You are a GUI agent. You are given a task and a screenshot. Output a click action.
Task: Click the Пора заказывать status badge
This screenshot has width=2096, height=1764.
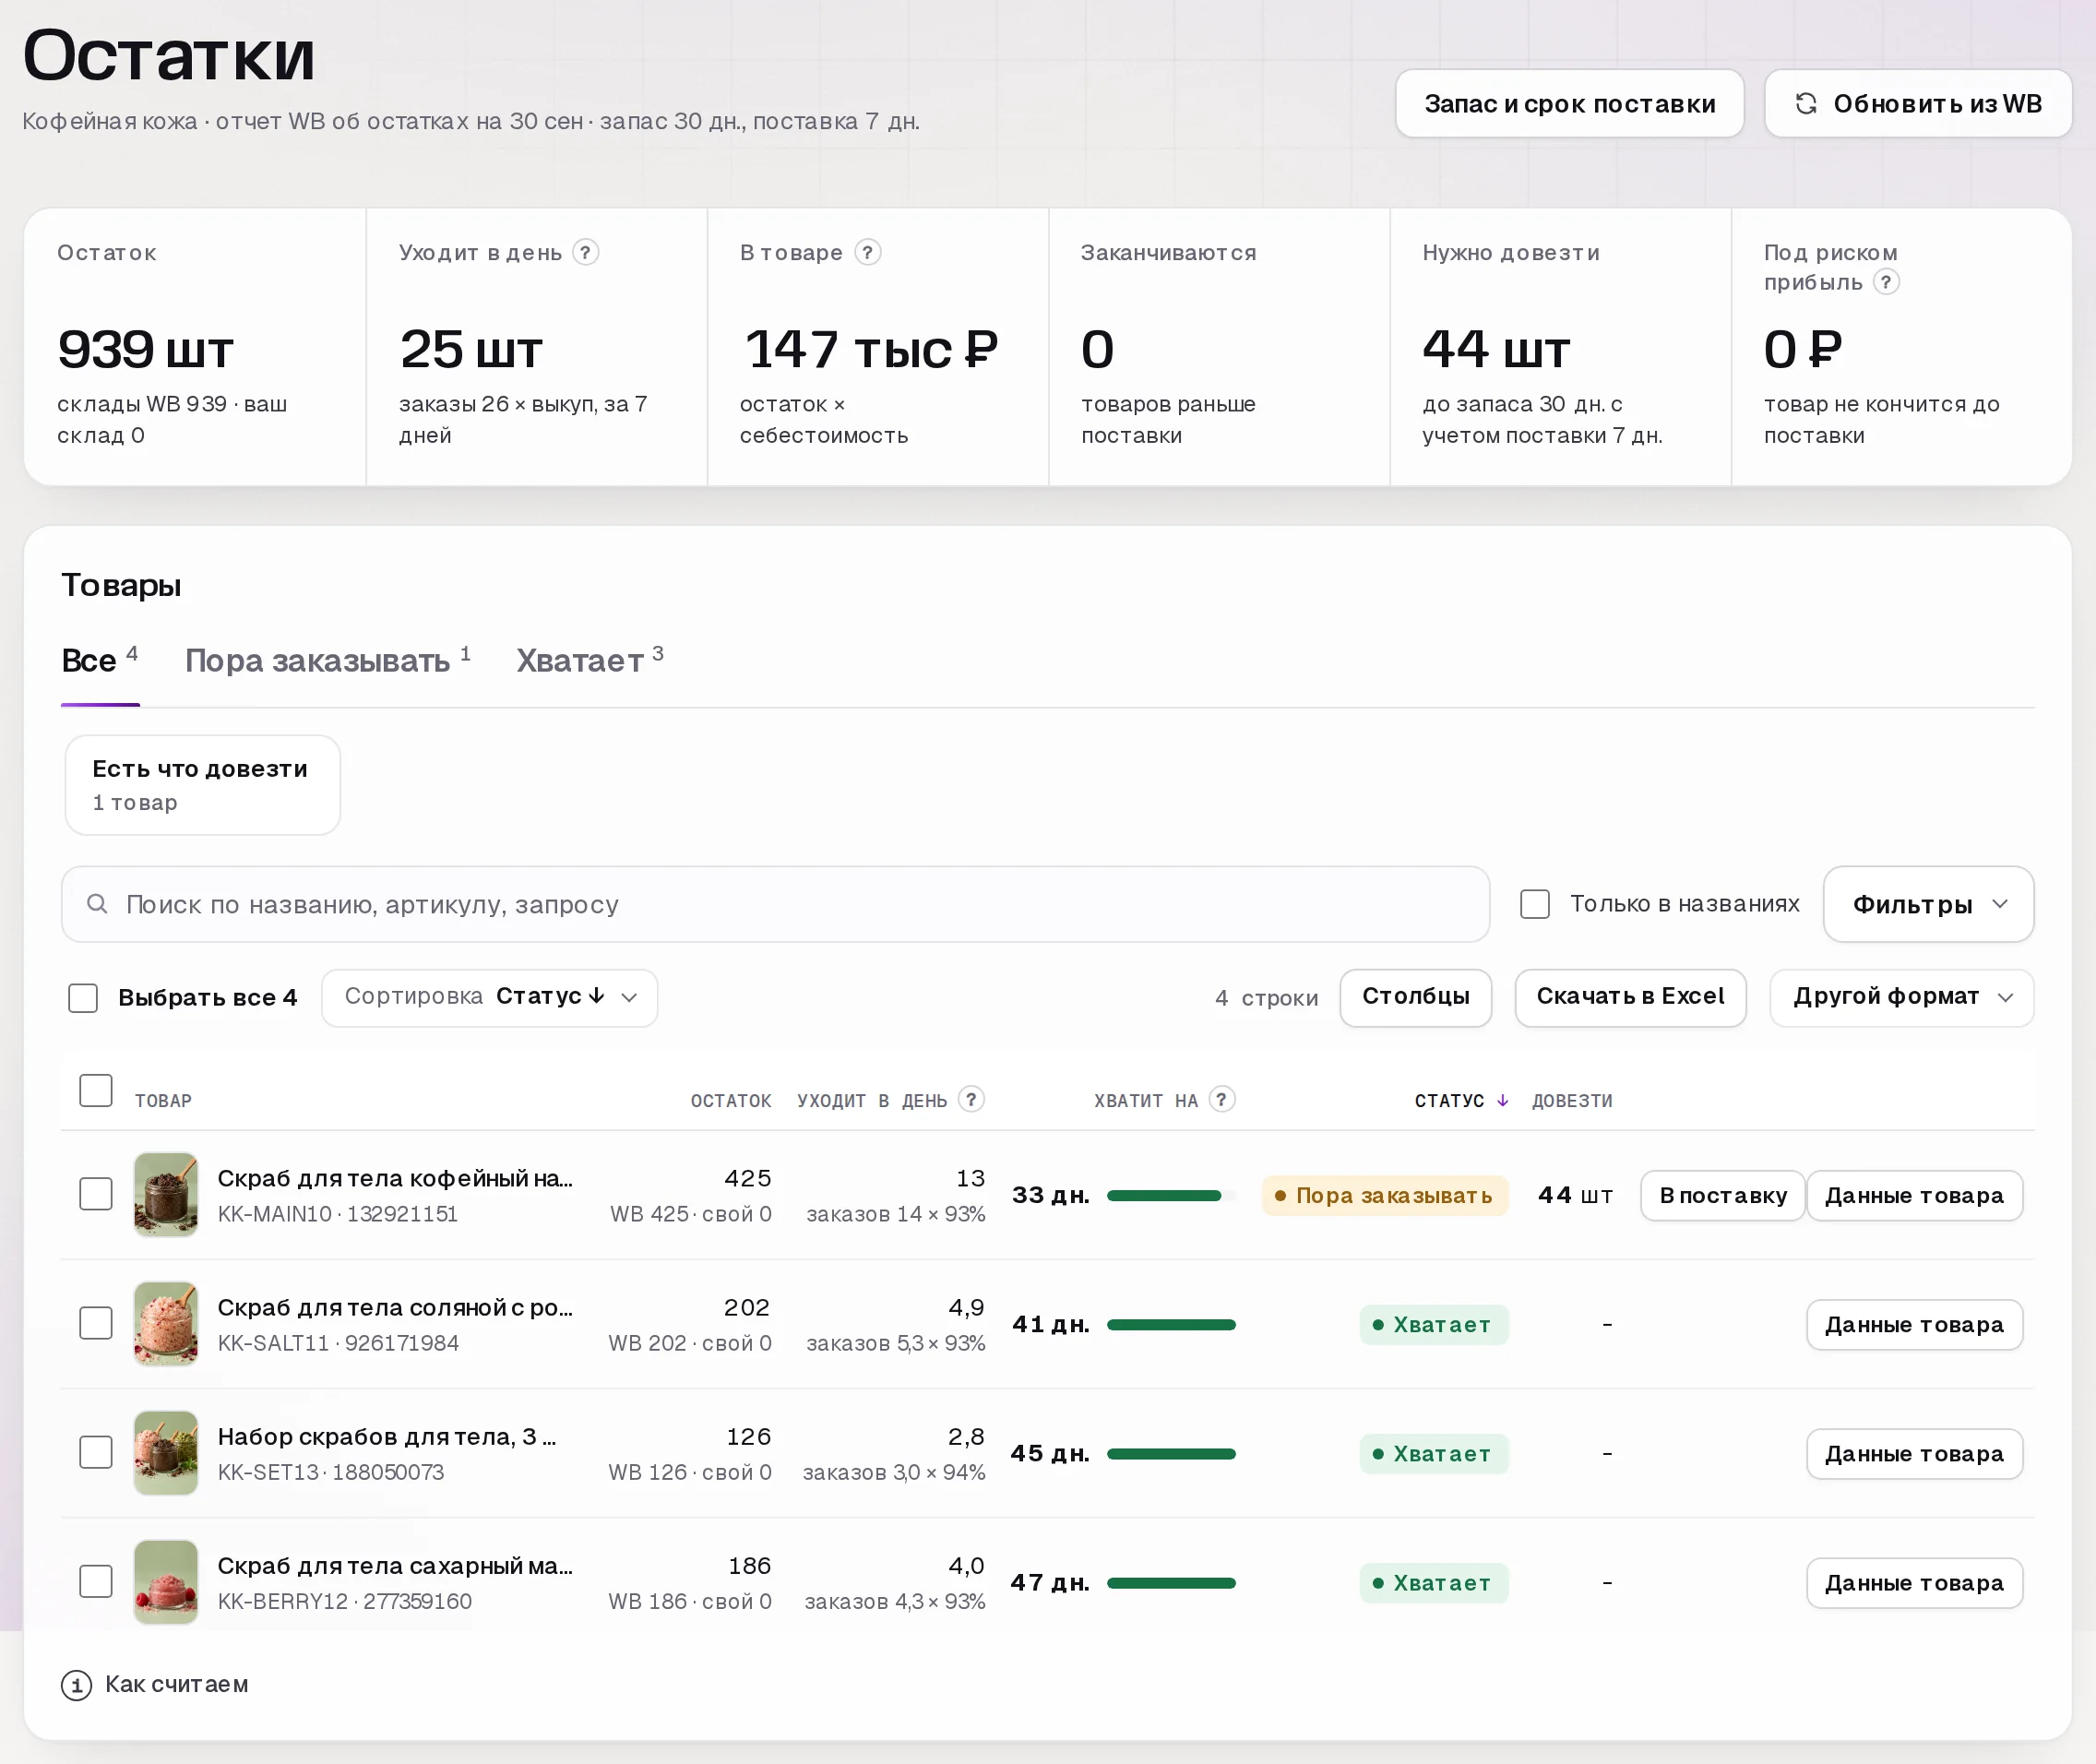(1384, 1195)
